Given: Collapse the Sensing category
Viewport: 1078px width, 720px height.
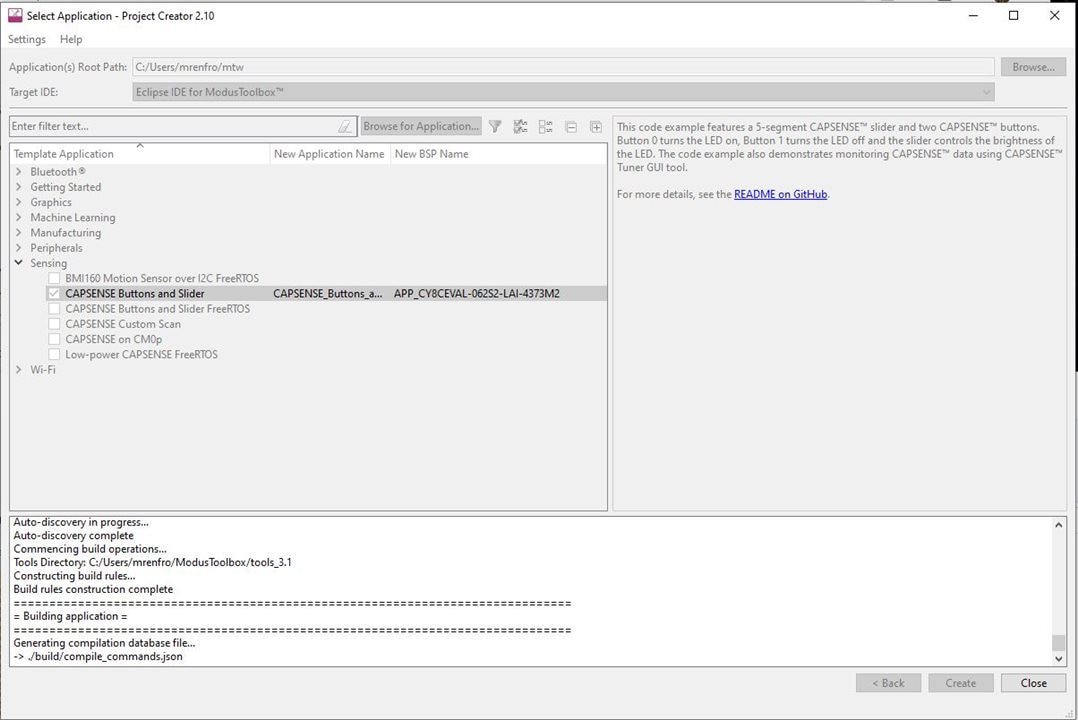Looking at the screenshot, I should (x=19, y=262).
